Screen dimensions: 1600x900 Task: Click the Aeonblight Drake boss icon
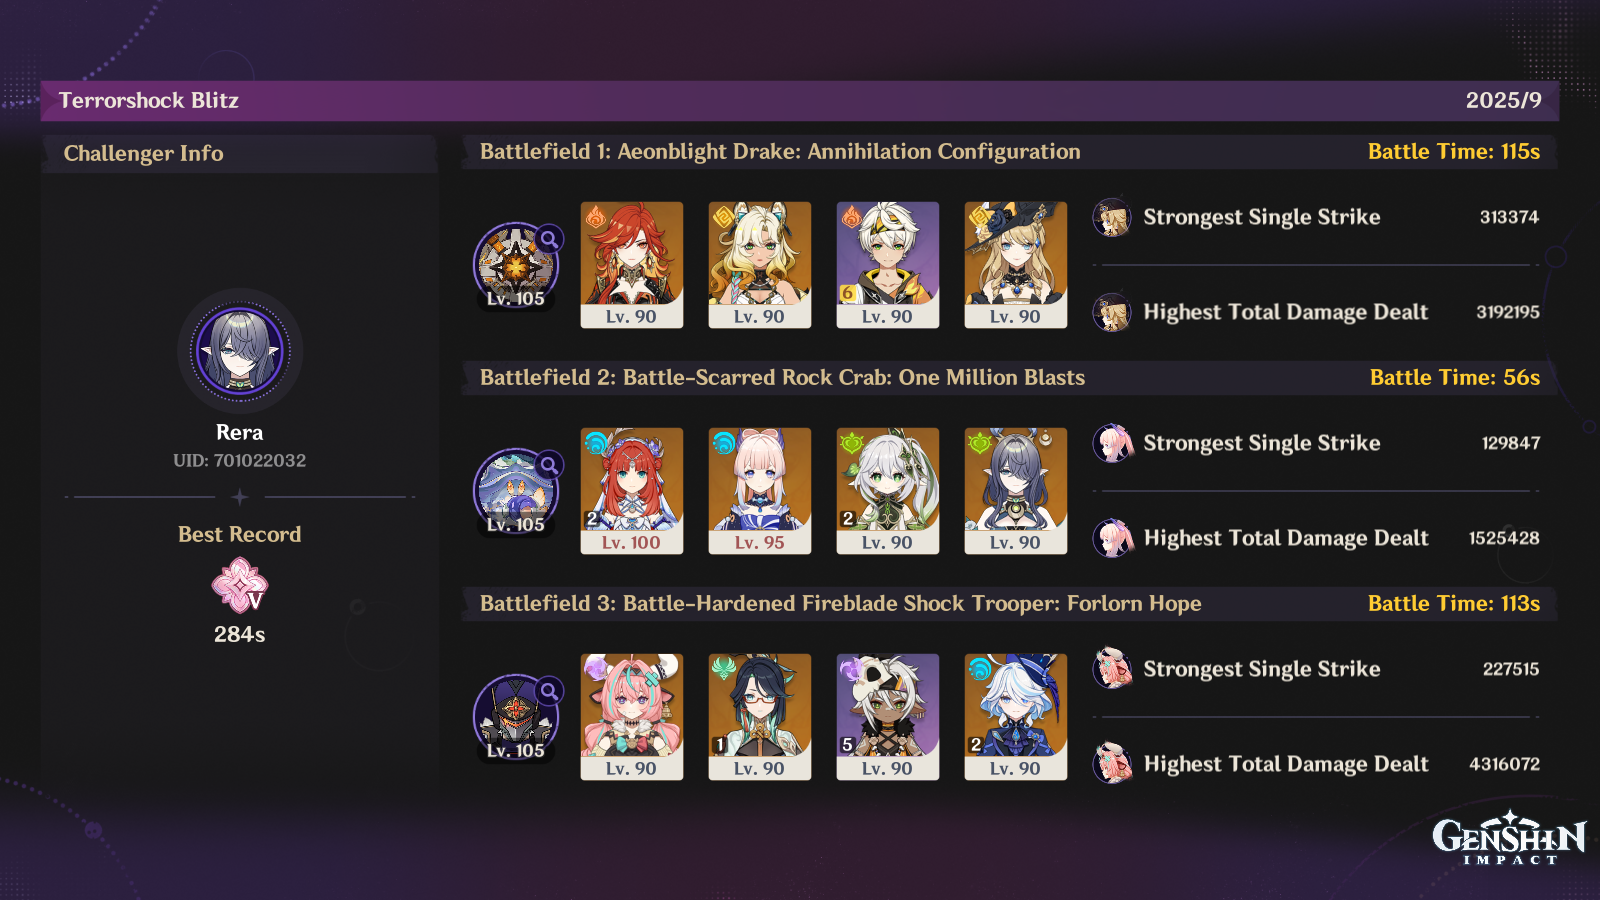coord(515,265)
